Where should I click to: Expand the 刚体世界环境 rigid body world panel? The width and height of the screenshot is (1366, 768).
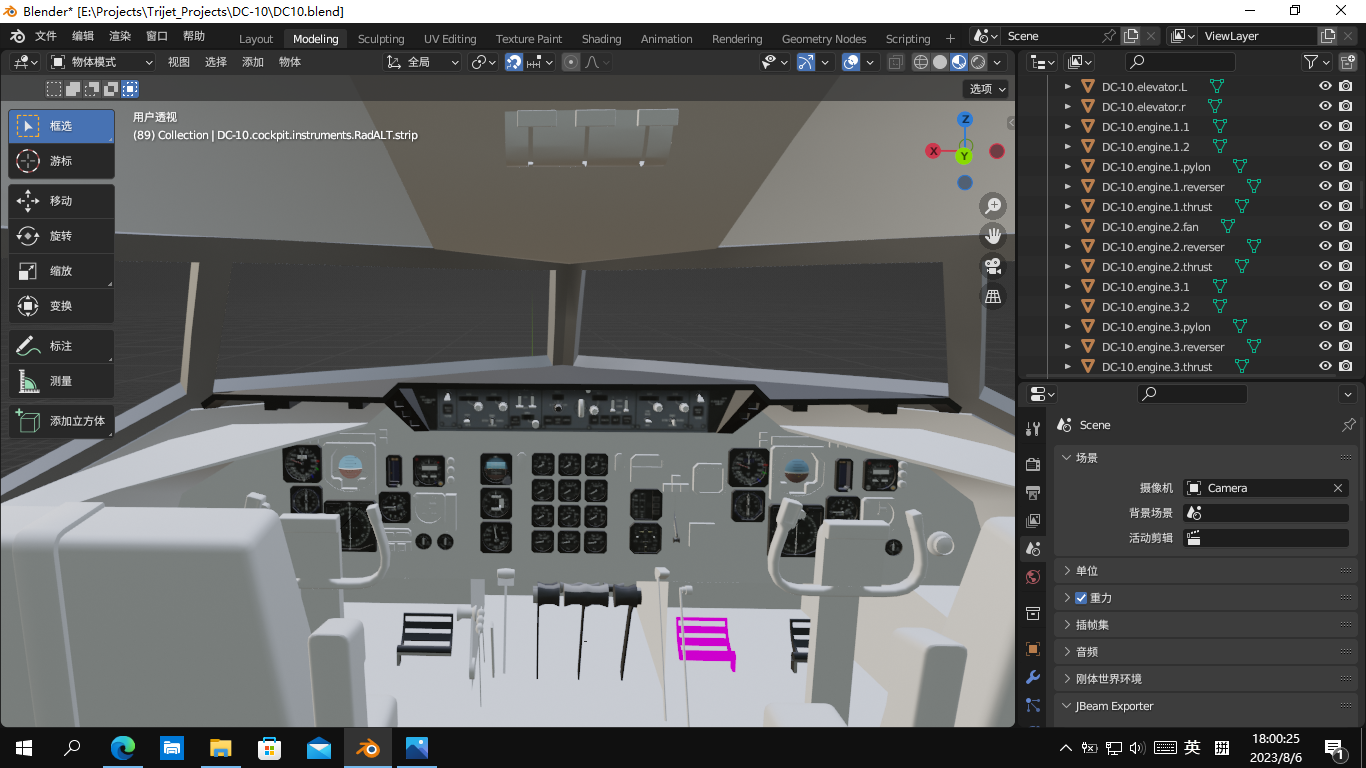1206,679
